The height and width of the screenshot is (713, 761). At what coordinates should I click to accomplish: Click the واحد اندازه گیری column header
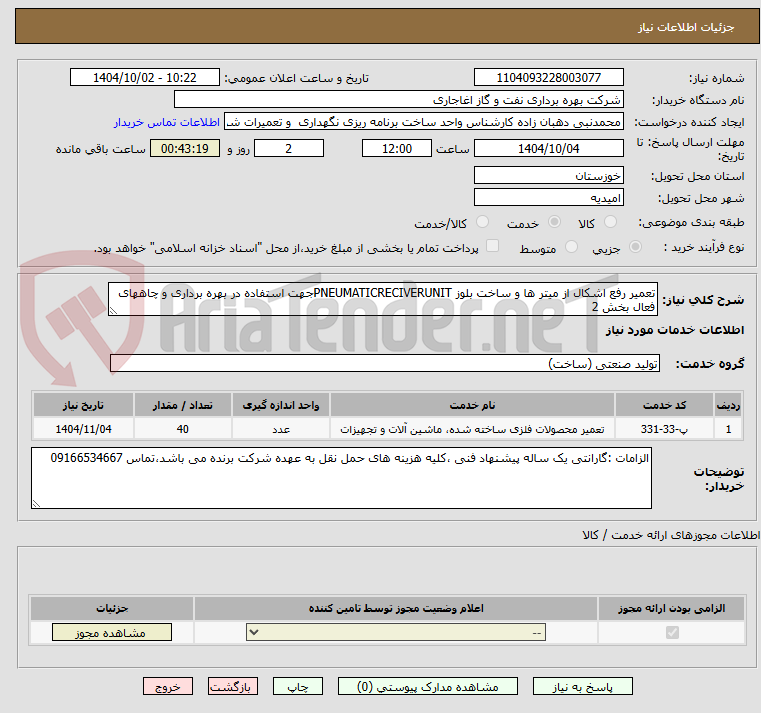(281, 405)
